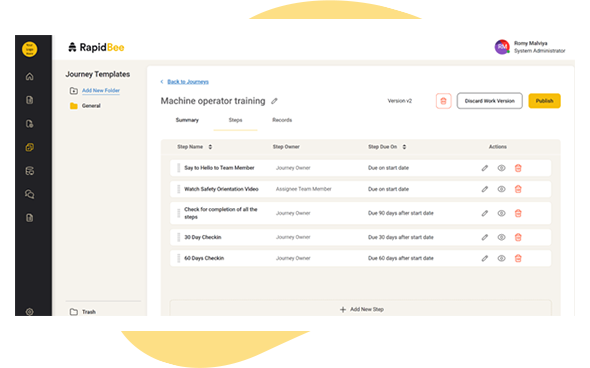The width and height of the screenshot is (590, 368).
Task: Click the 60 Days Checkin step name
Action: (x=204, y=259)
